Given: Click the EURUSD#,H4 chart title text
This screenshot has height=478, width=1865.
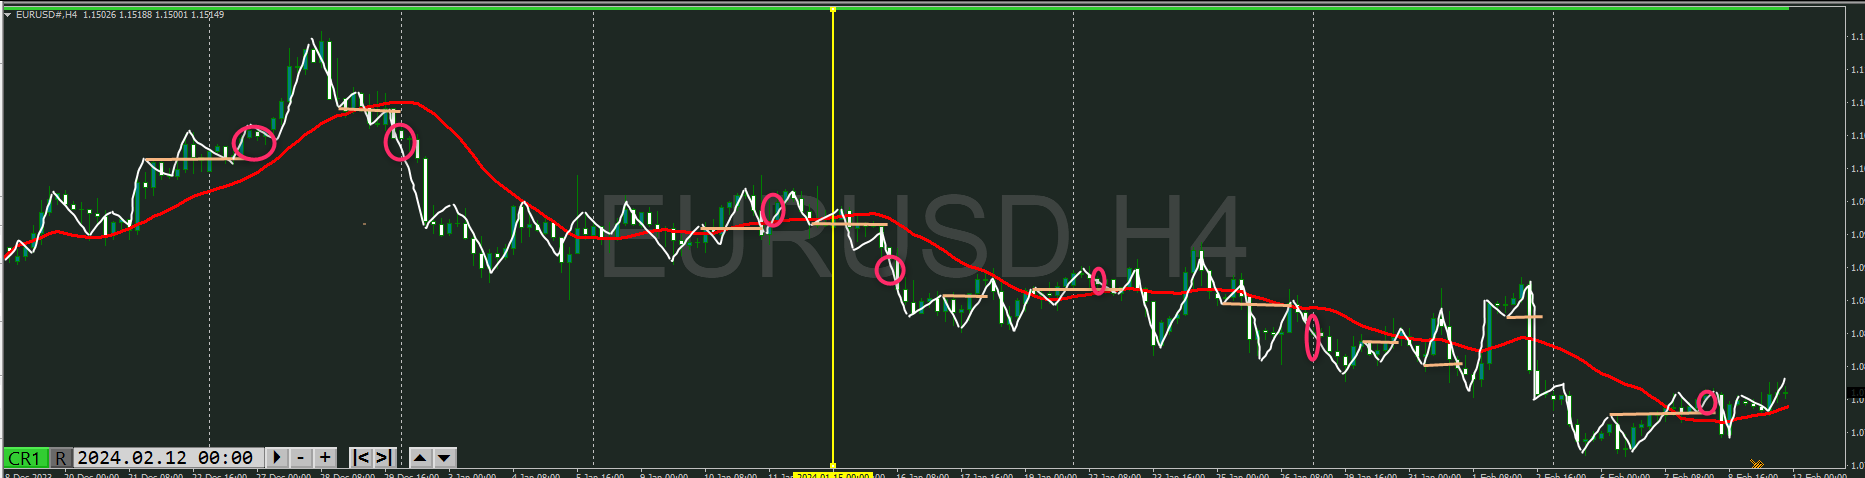Looking at the screenshot, I should 47,15.
